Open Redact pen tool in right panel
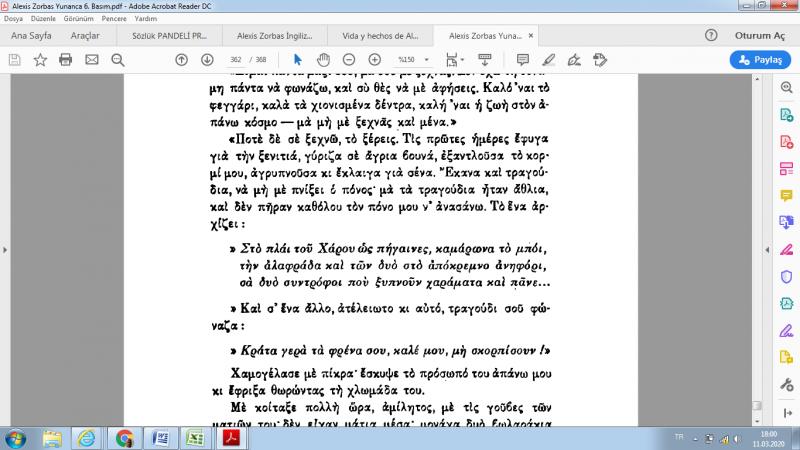This screenshot has width=800, height=450. [786, 249]
